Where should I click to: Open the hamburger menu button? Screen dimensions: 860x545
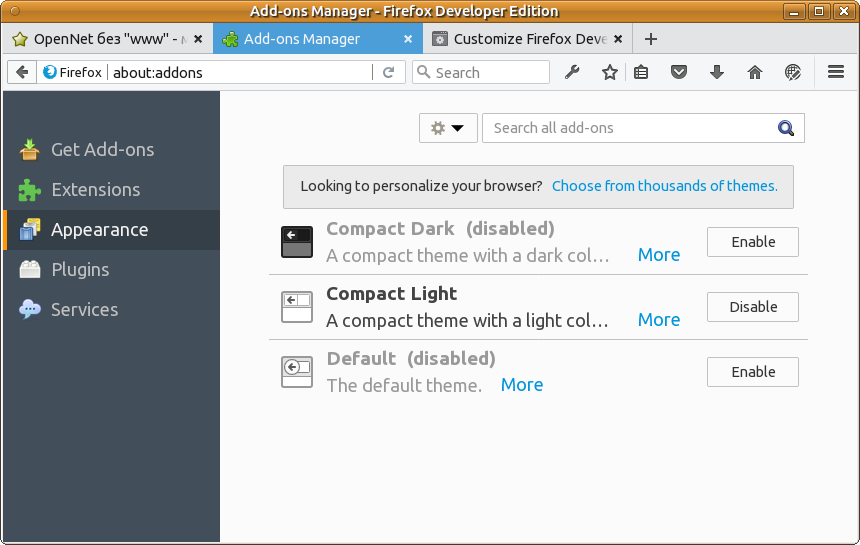(x=837, y=72)
